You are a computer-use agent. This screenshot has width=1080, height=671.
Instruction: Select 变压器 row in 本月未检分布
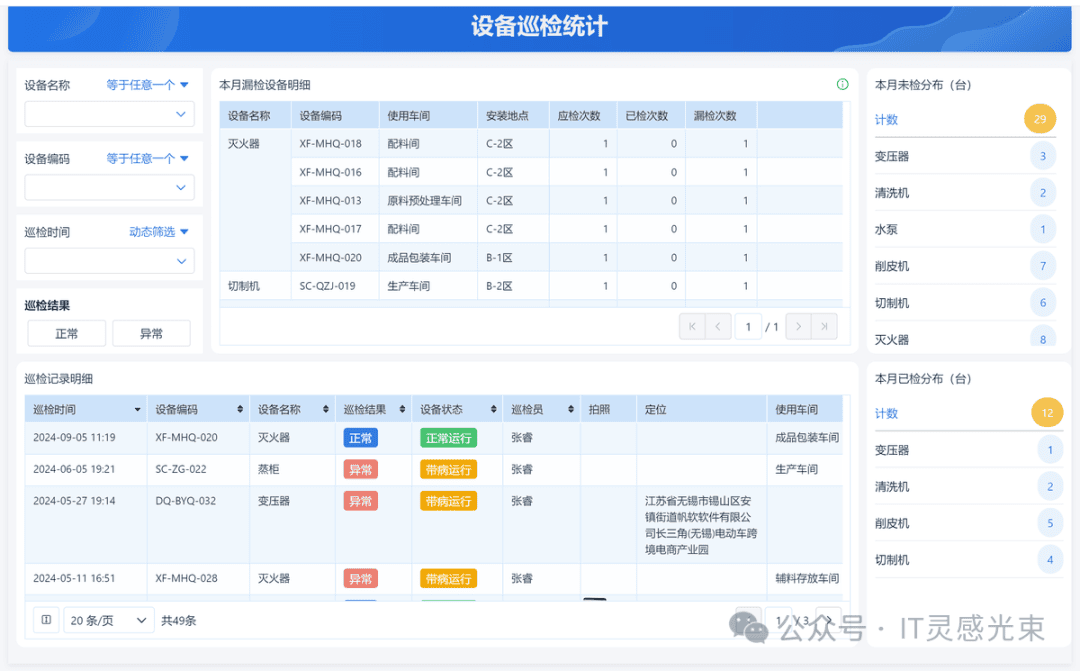point(966,156)
